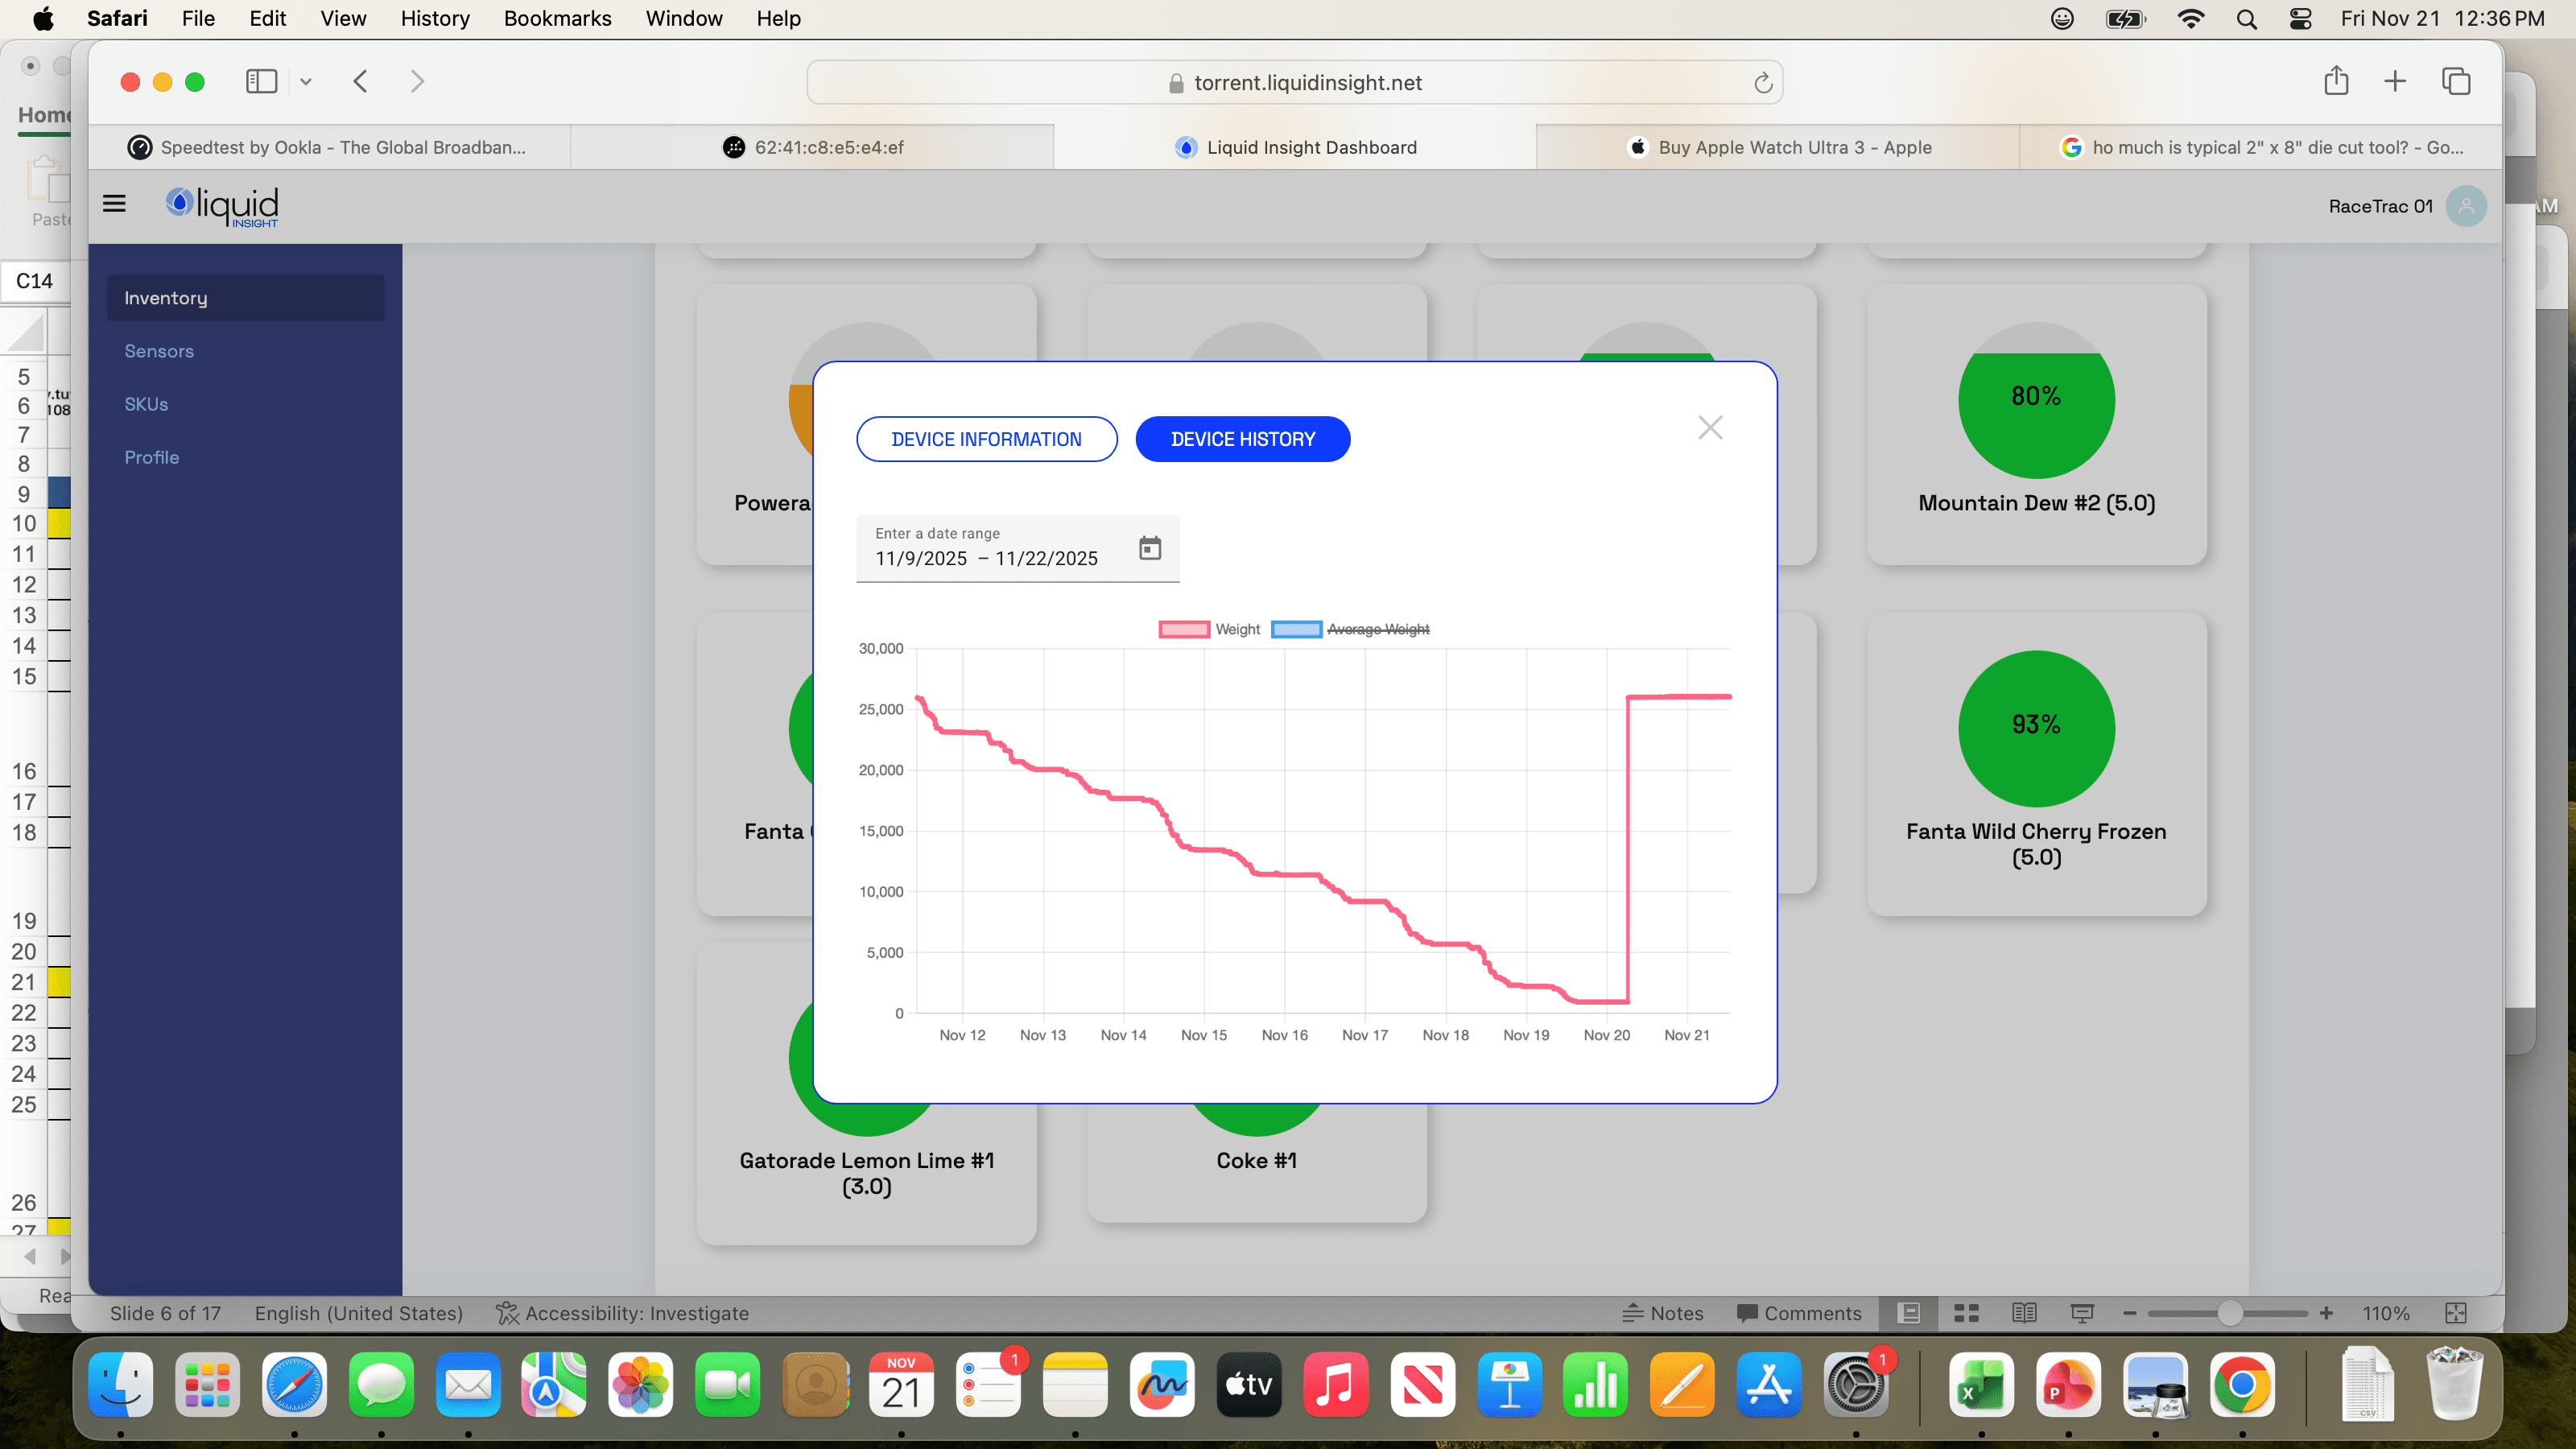Open the Bookmarks menu

pos(557,19)
